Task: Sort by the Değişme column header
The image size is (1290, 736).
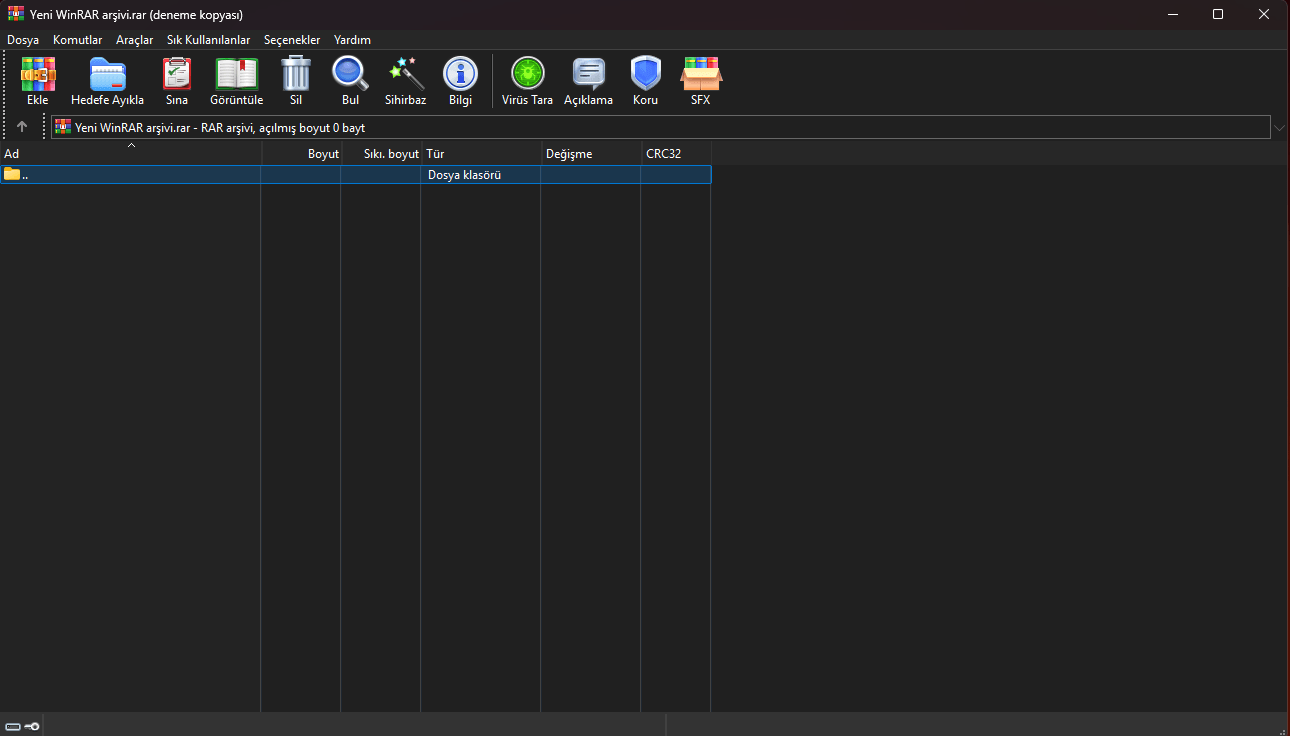Action: point(592,154)
